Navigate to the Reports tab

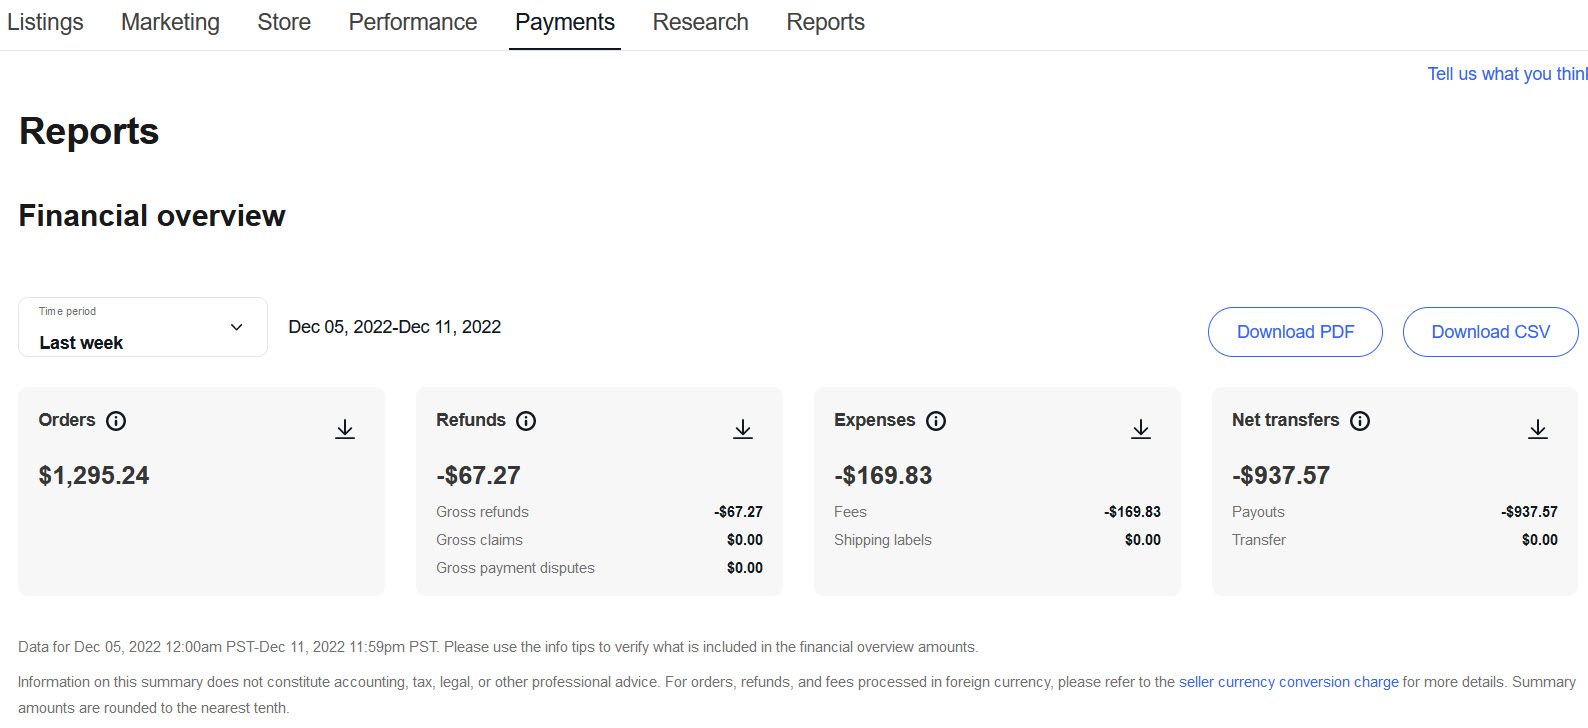coord(825,22)
